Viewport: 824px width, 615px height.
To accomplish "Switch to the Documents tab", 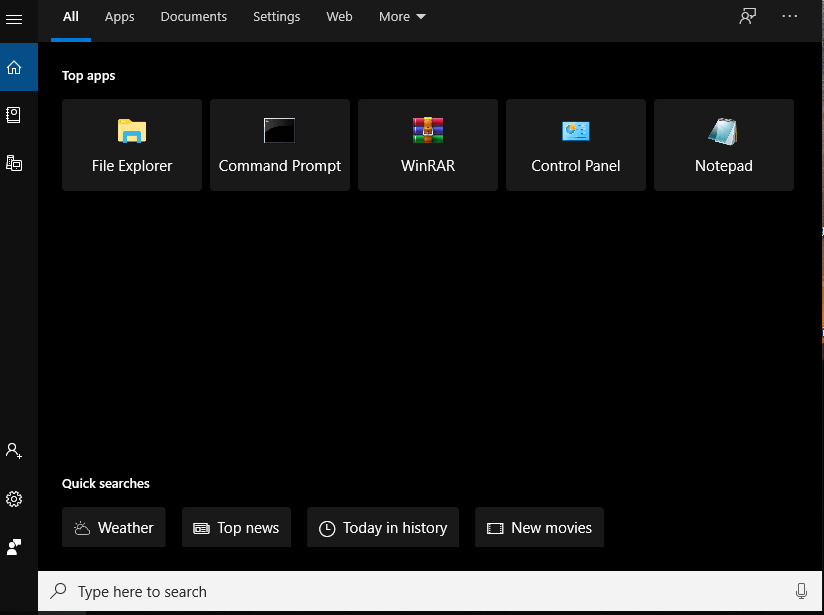I will pos(193,16).
